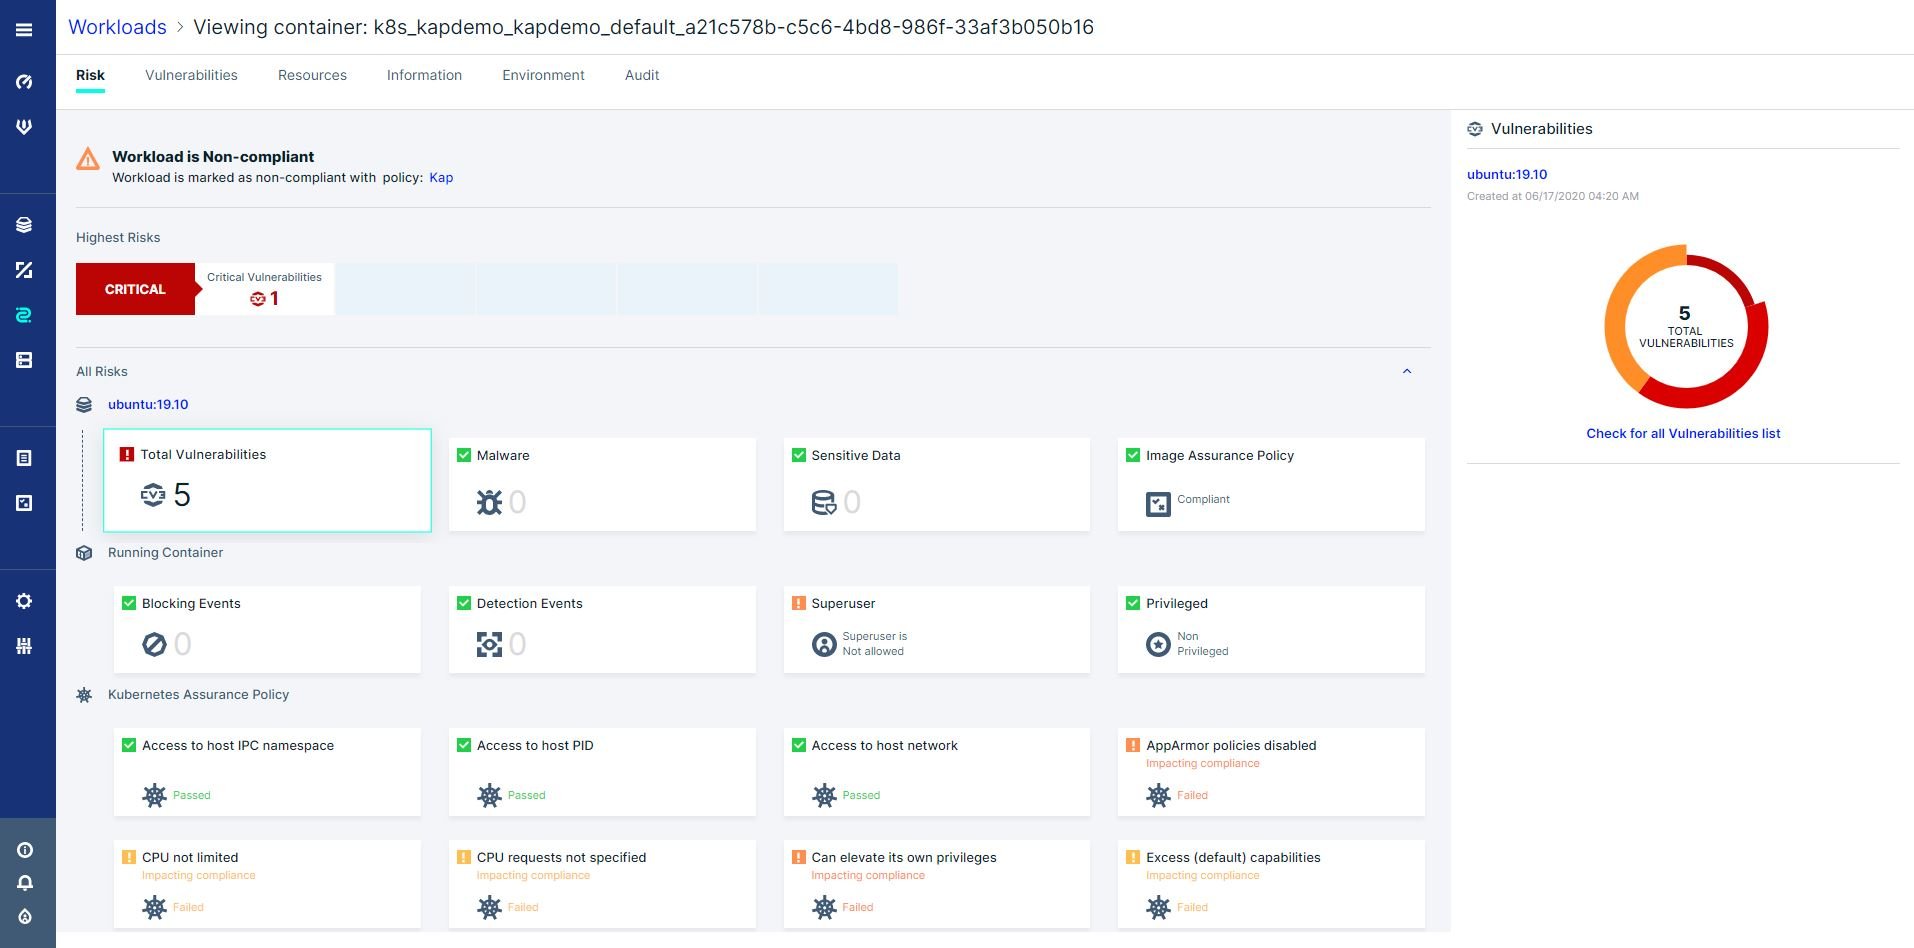1914x948 pixels.
Task: Open the risk analysis percent icon in the sidebar
Action: click(x=25, y=269)
